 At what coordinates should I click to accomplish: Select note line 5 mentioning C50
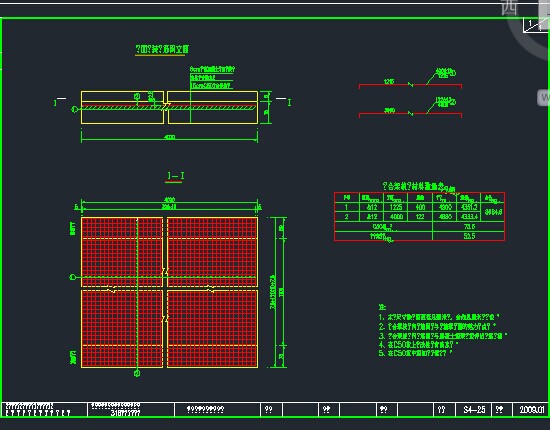click(415, 353)
